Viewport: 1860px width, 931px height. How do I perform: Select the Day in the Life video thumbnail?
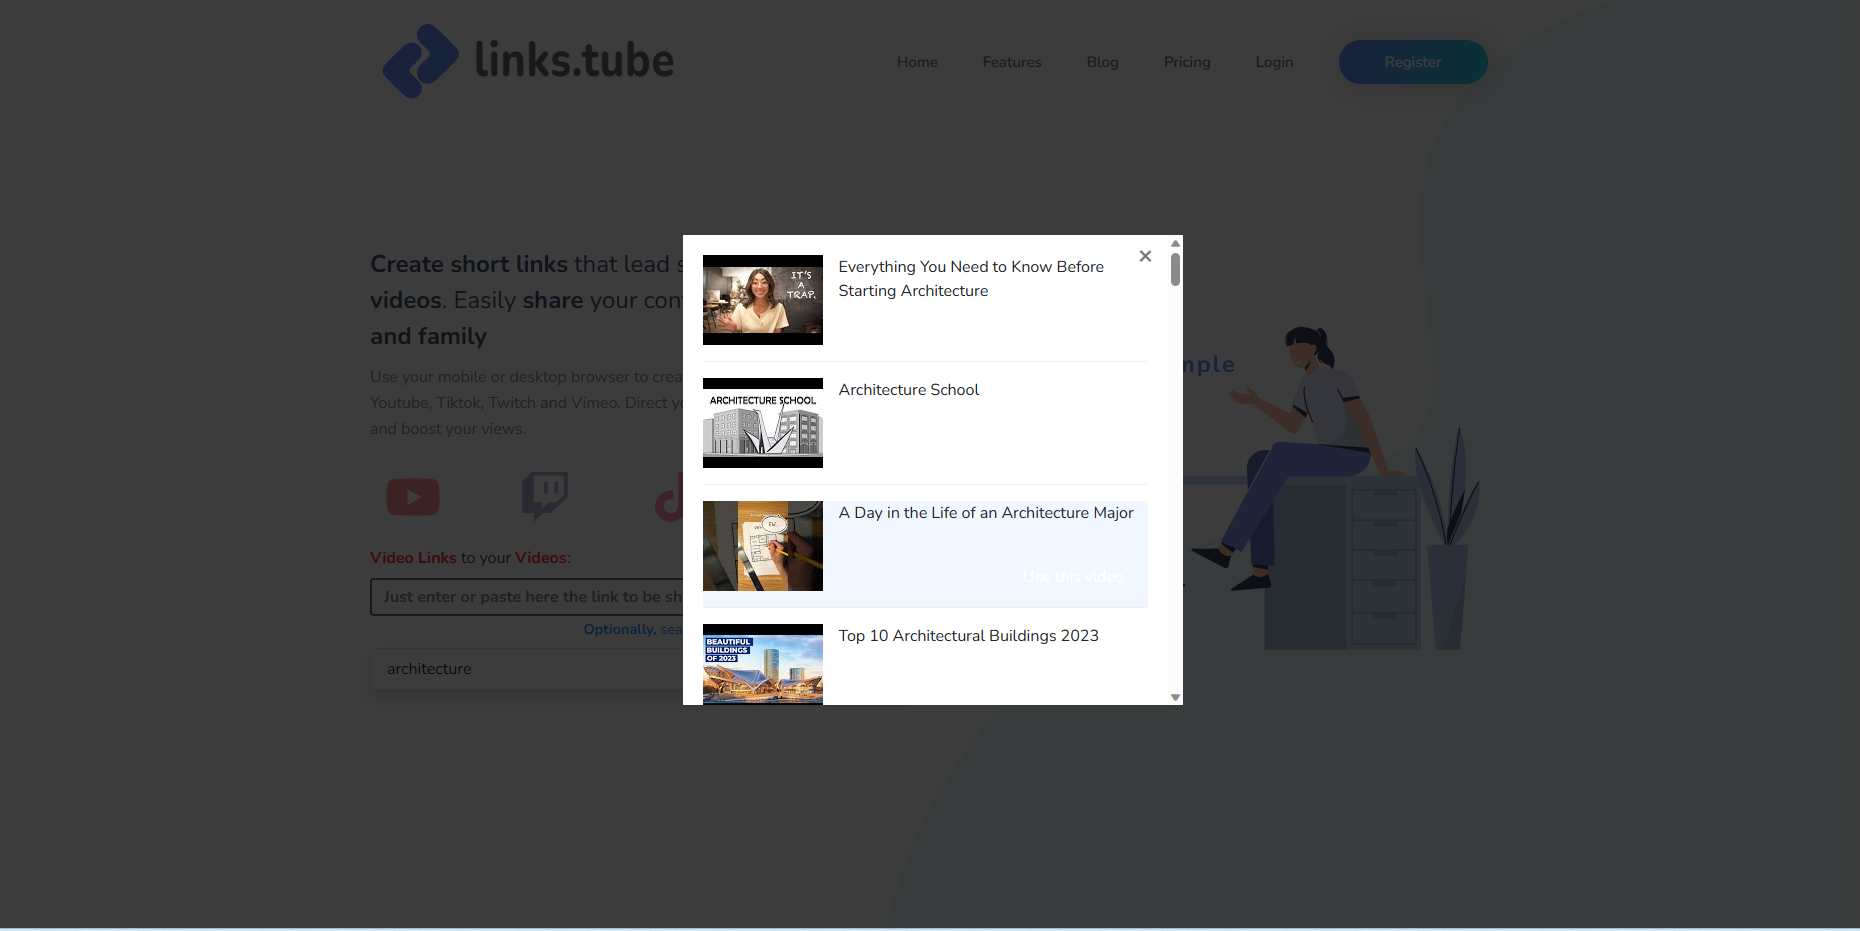point(763,546)
